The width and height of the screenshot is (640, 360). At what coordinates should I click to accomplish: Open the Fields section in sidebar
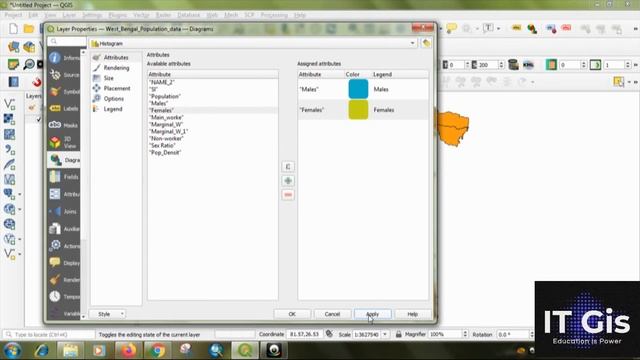point(64,177)
